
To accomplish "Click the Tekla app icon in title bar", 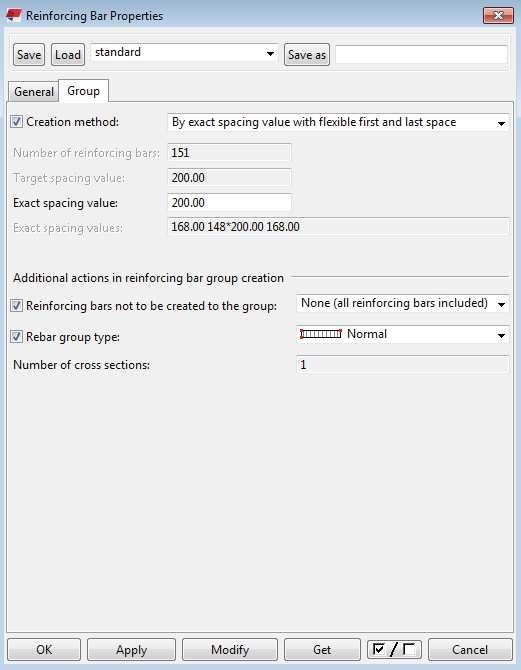I will click(14, 15).
